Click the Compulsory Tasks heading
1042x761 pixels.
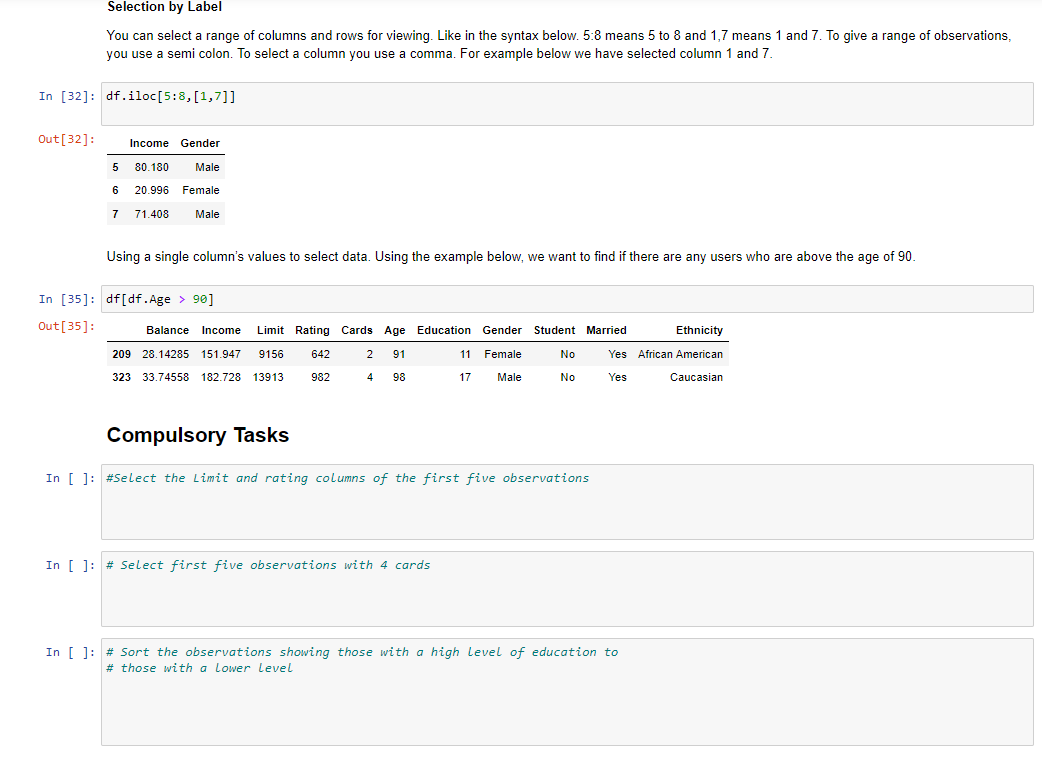197,435
